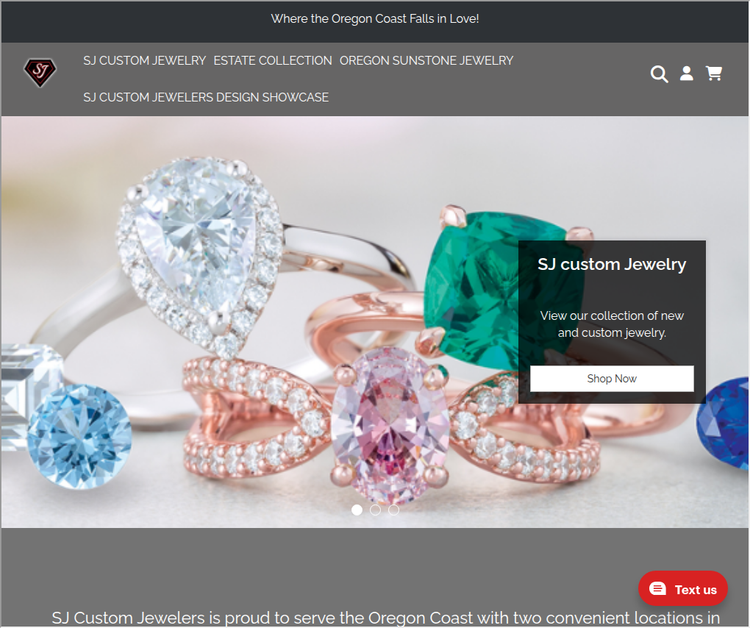Select the first carousel slide dot

(357, 510)
